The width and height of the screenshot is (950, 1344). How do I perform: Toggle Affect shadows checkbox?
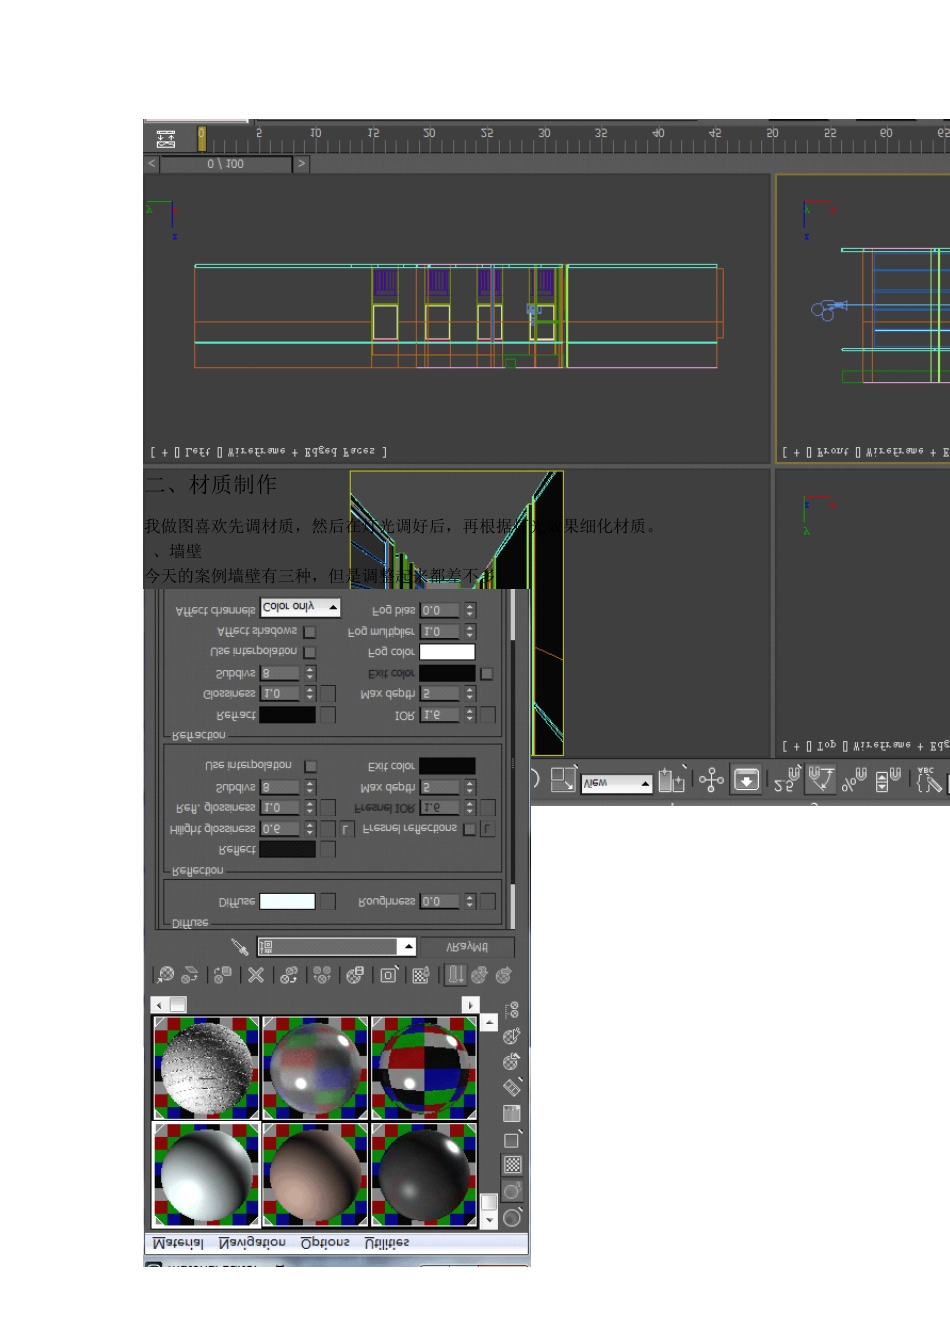(310, 631)
